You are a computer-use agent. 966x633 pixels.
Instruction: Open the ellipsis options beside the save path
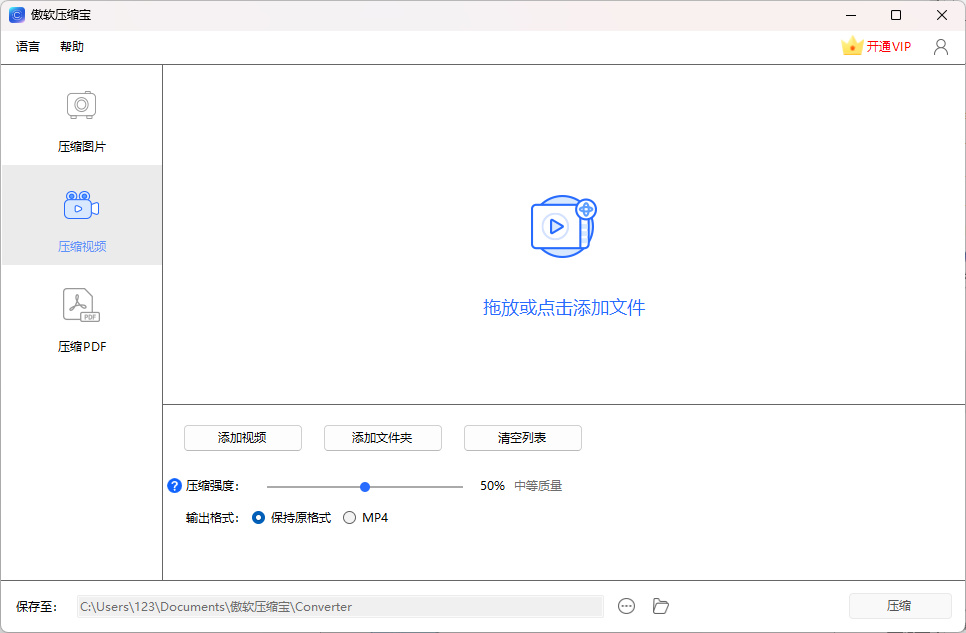tap(626, 606)
